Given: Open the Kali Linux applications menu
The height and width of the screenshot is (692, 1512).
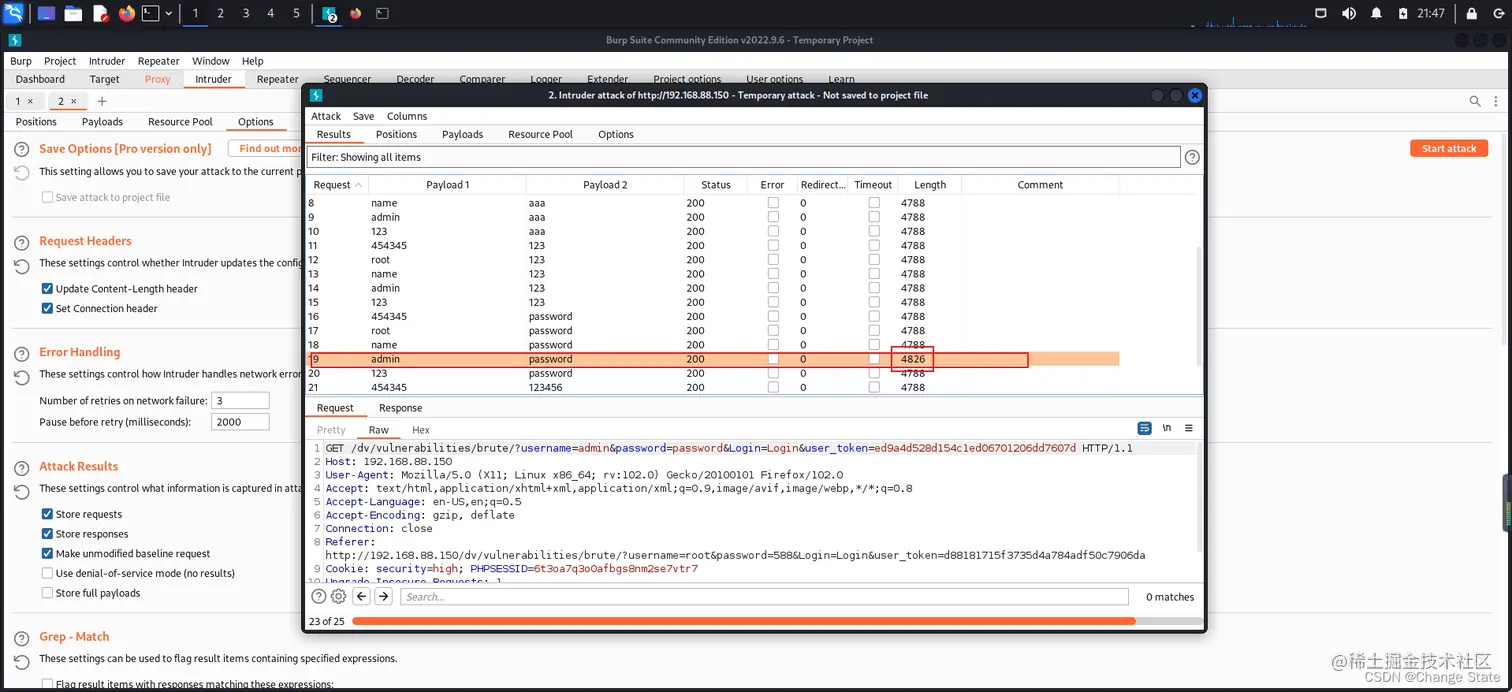Looking at the screenshot, I should [x=14, y=14].
